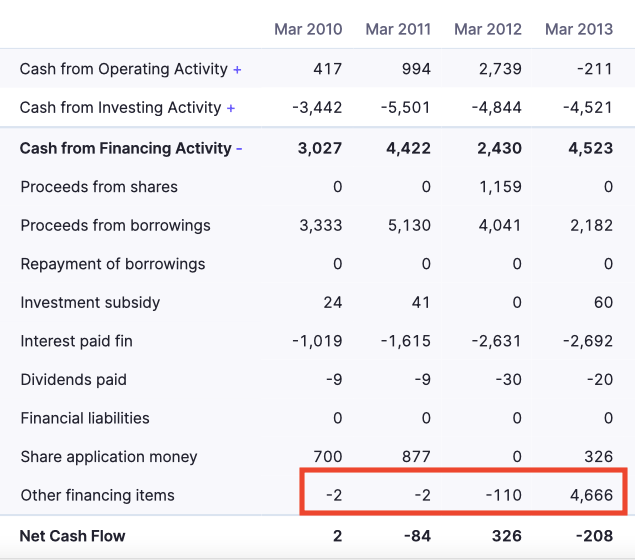Click the Other financing items label

tap(97, 495)
